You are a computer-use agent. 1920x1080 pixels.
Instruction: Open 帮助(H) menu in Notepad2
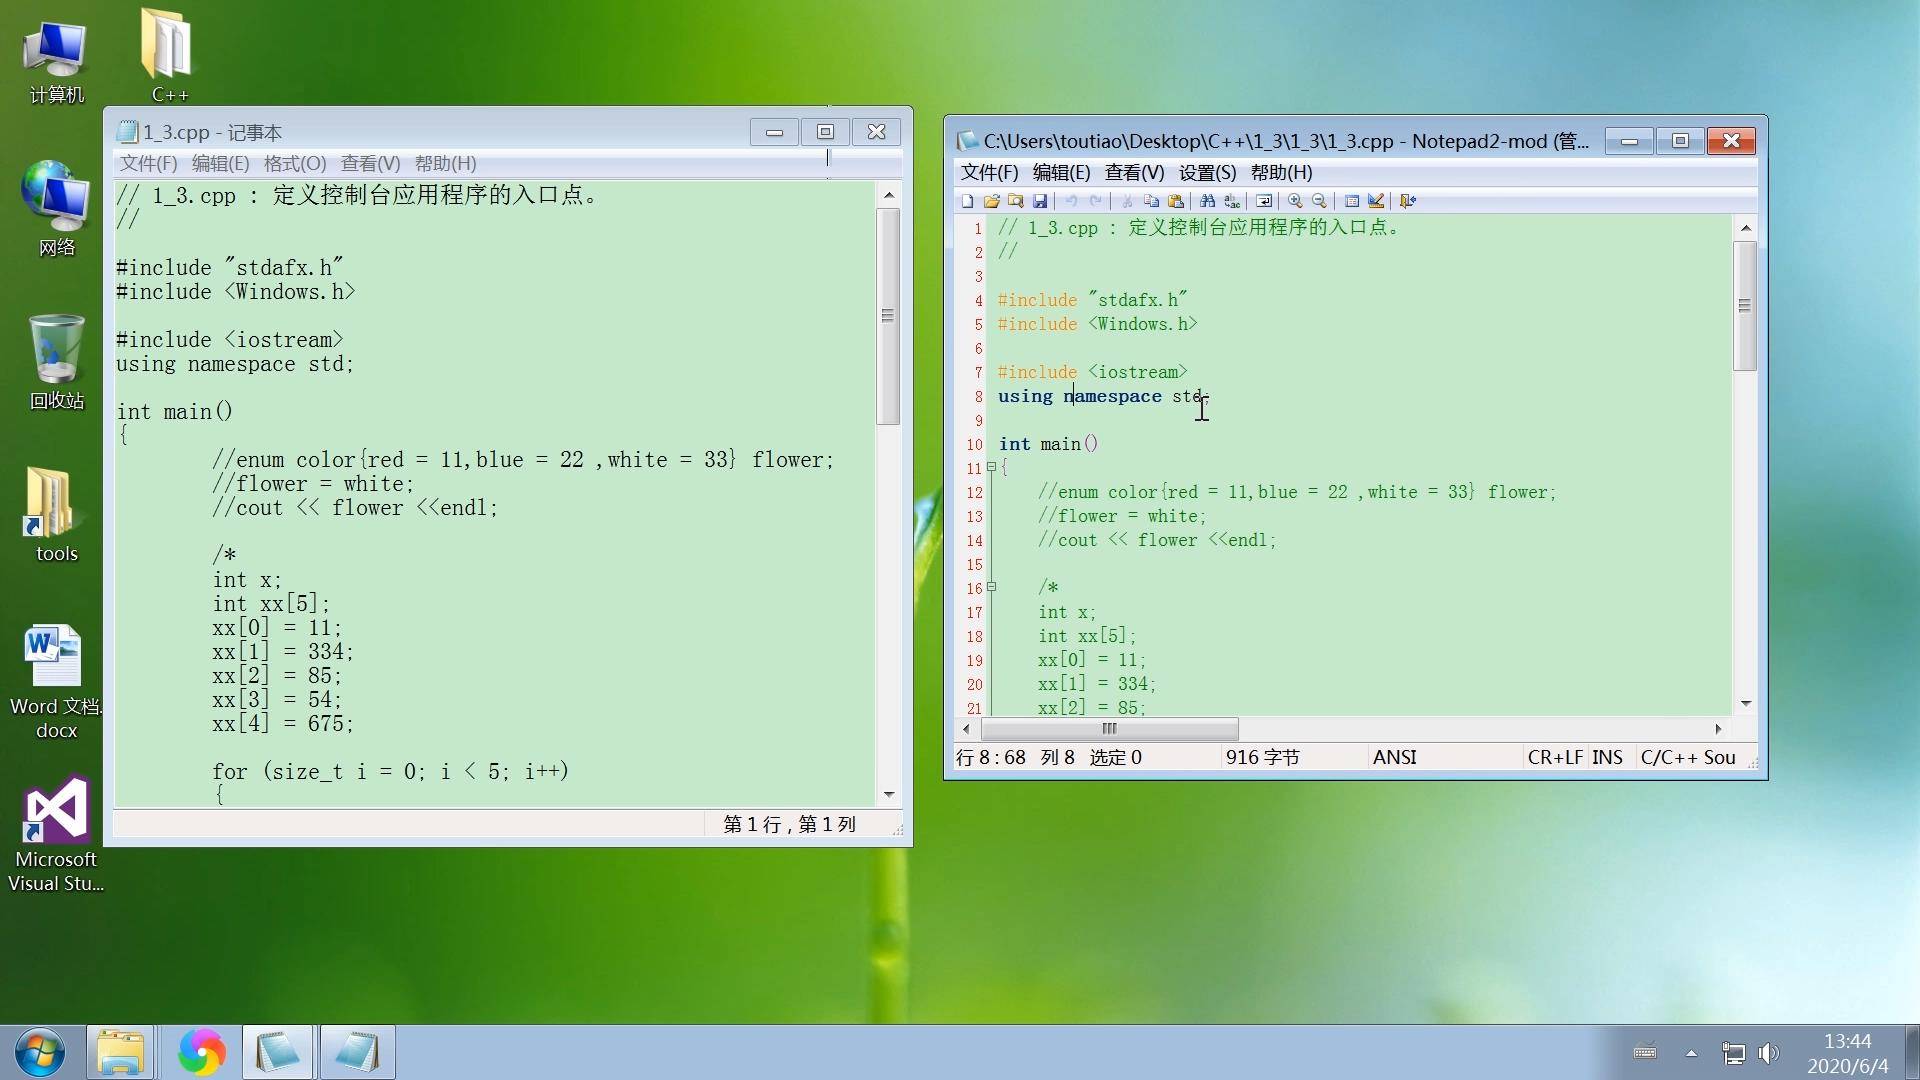tap(1281, 173)
